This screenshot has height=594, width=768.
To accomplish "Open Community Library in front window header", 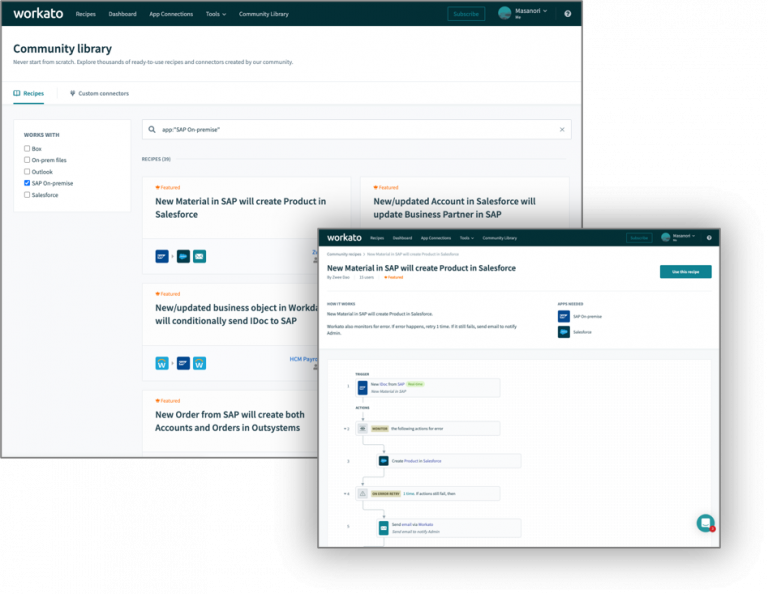I will [x=500, y=238].
